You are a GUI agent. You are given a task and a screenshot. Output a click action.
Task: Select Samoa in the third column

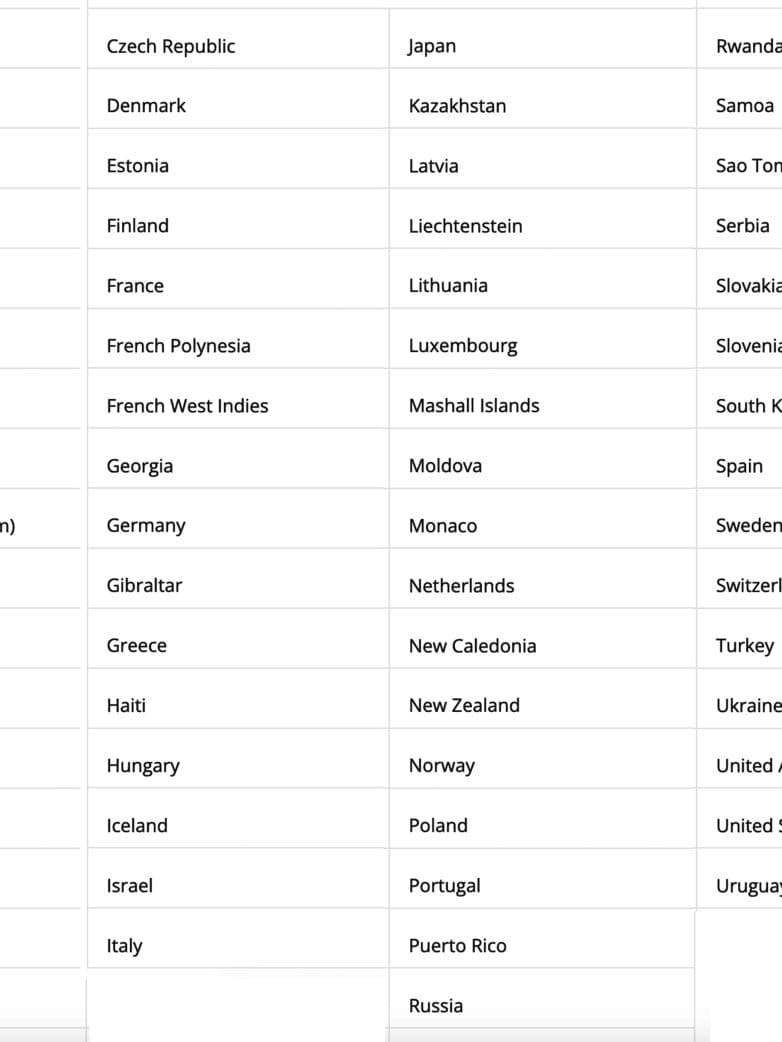[744, 106]
